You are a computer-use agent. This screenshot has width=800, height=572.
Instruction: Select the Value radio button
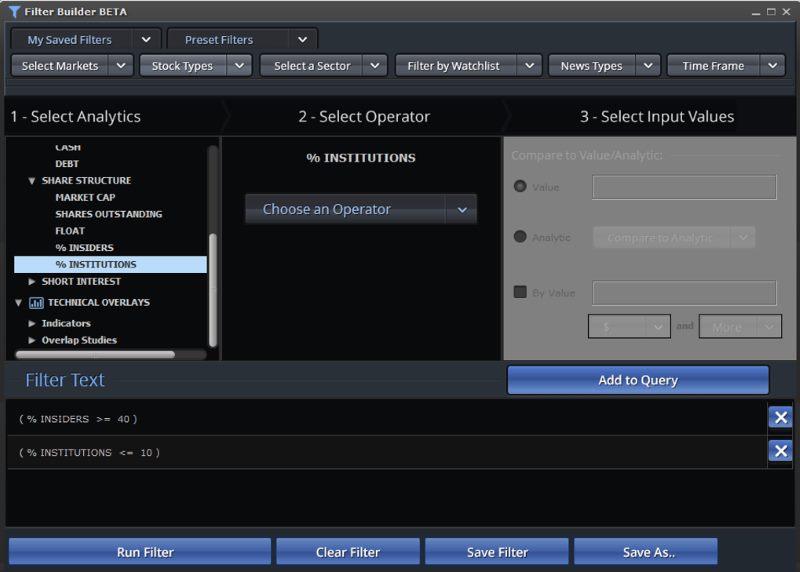point(520,187)
